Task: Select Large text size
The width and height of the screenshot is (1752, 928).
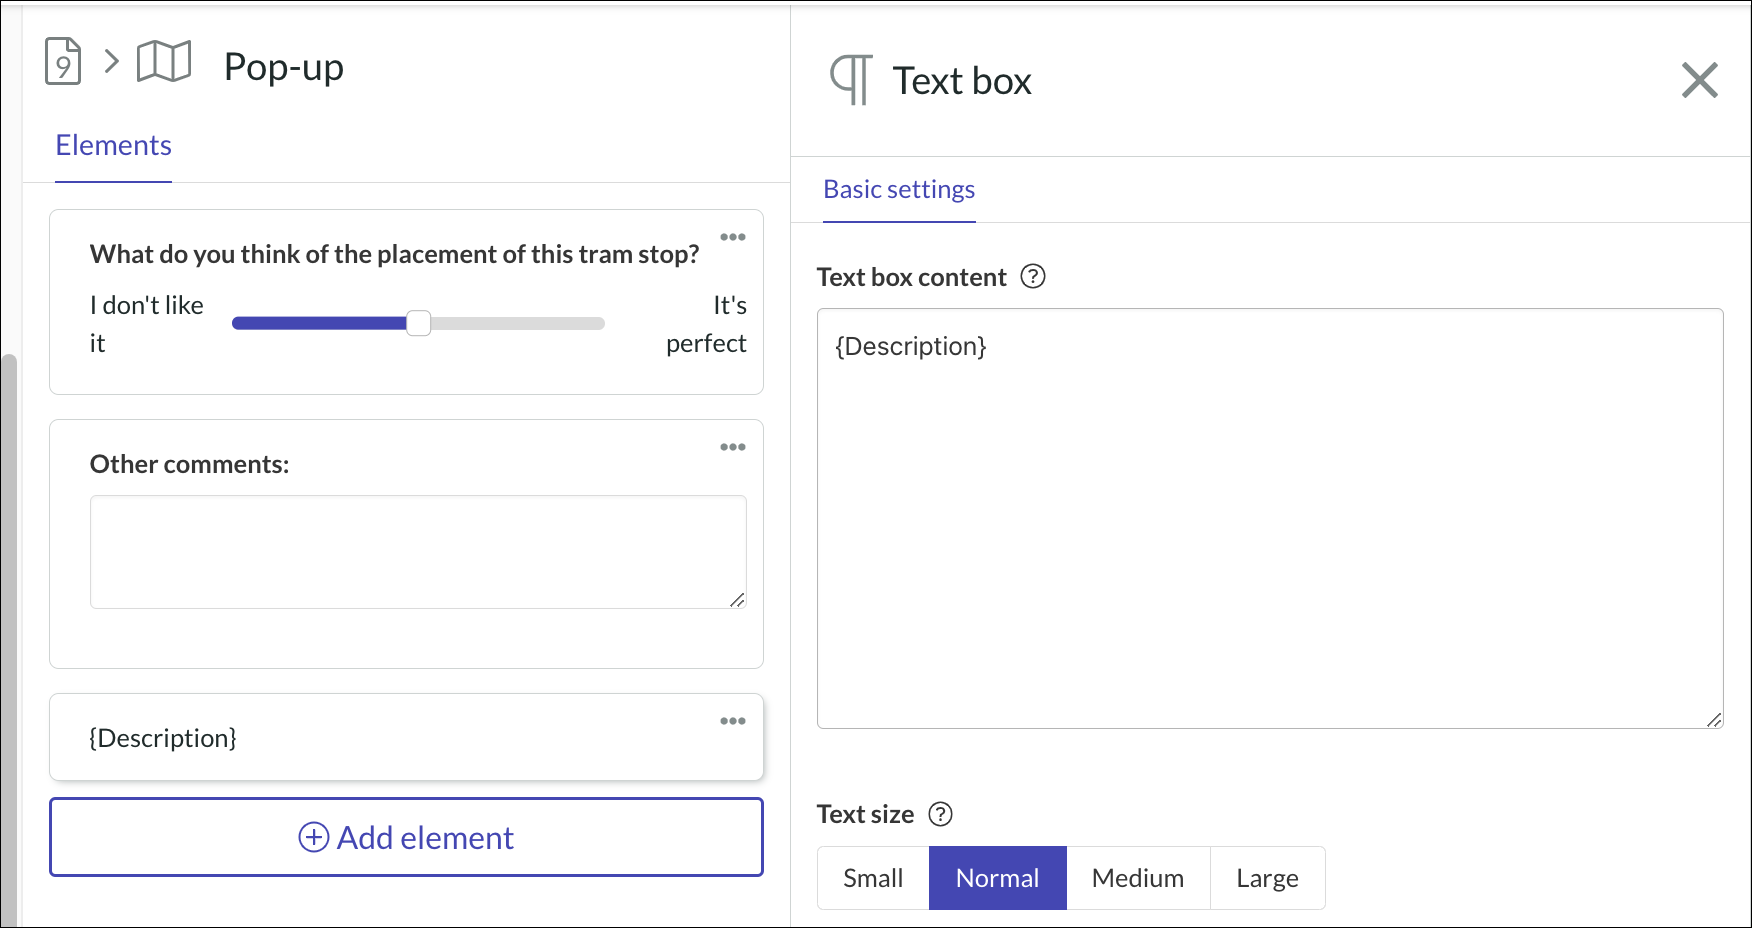Action: coord(1267,877)
